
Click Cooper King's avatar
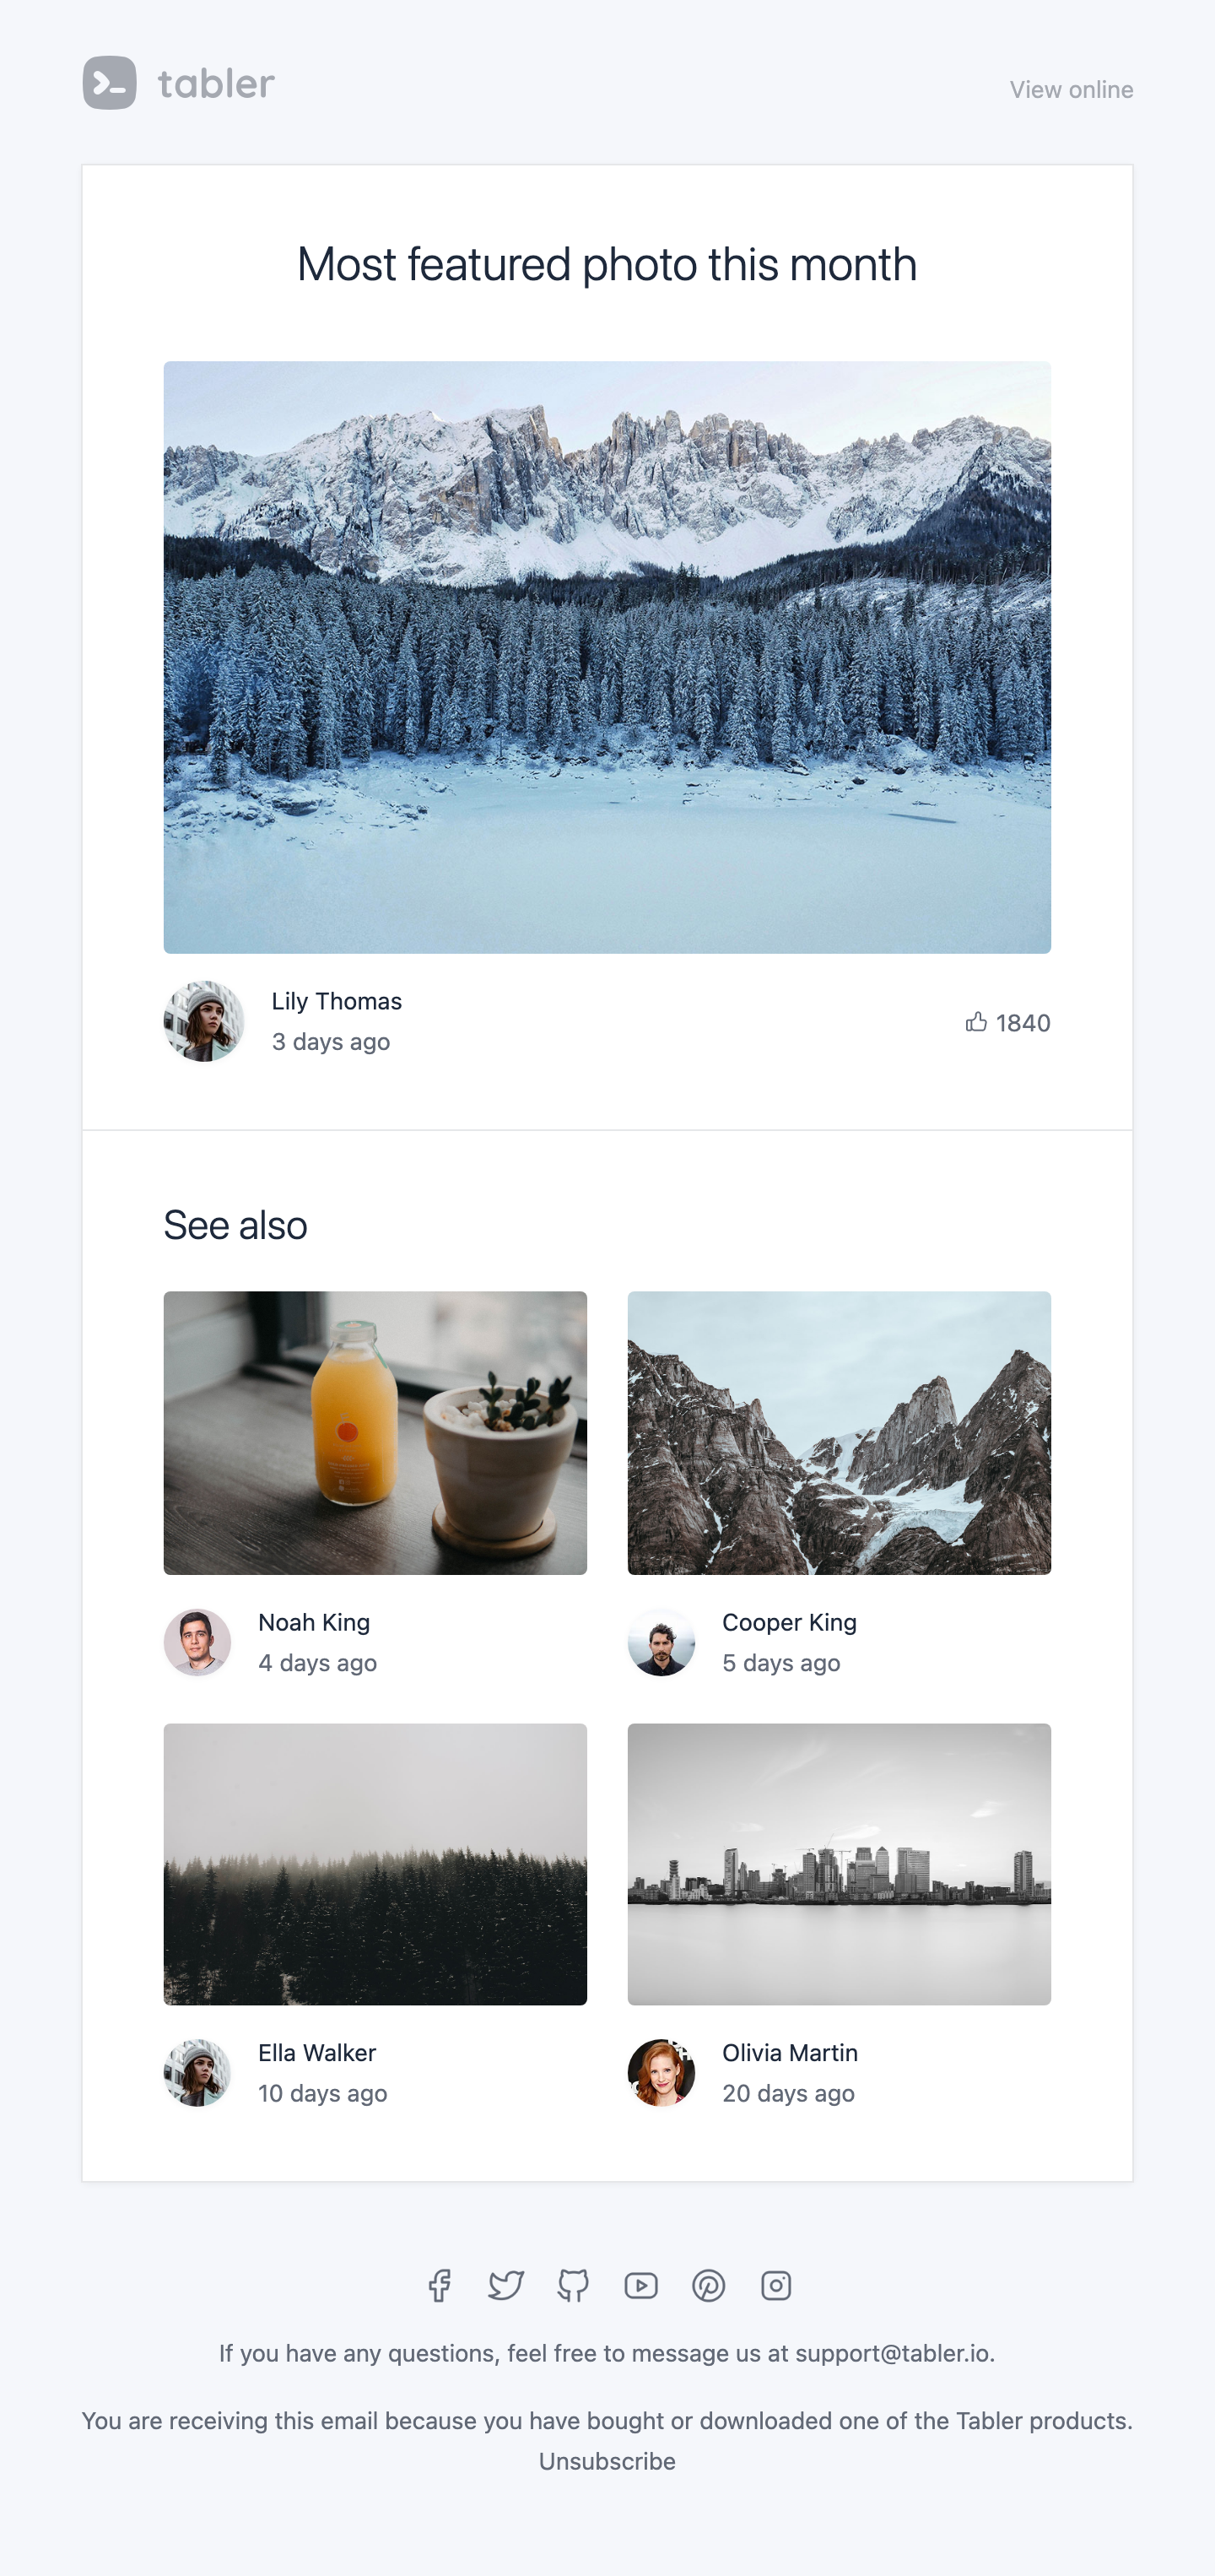pos(661,1642)
